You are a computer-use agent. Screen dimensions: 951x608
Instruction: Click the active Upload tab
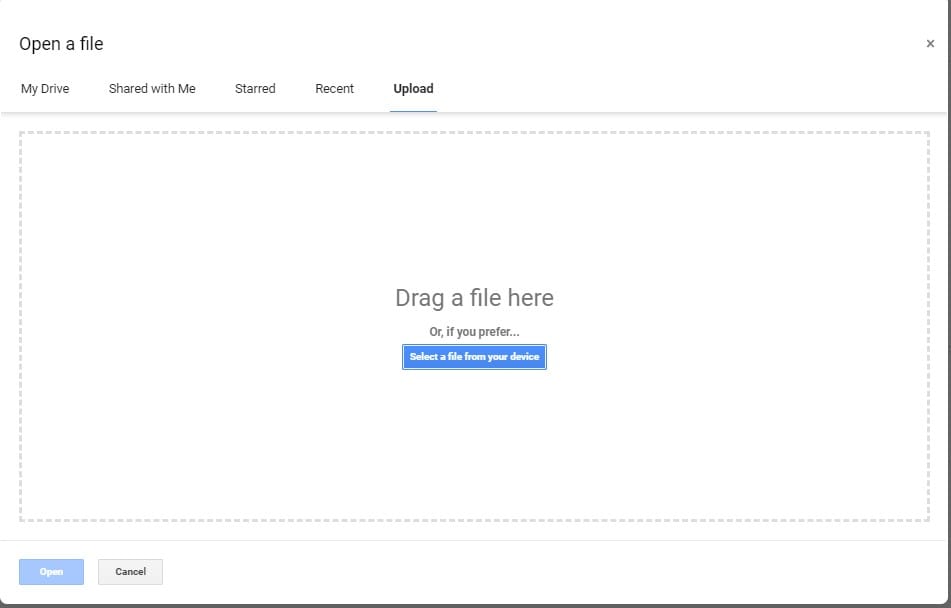[413, 89]
